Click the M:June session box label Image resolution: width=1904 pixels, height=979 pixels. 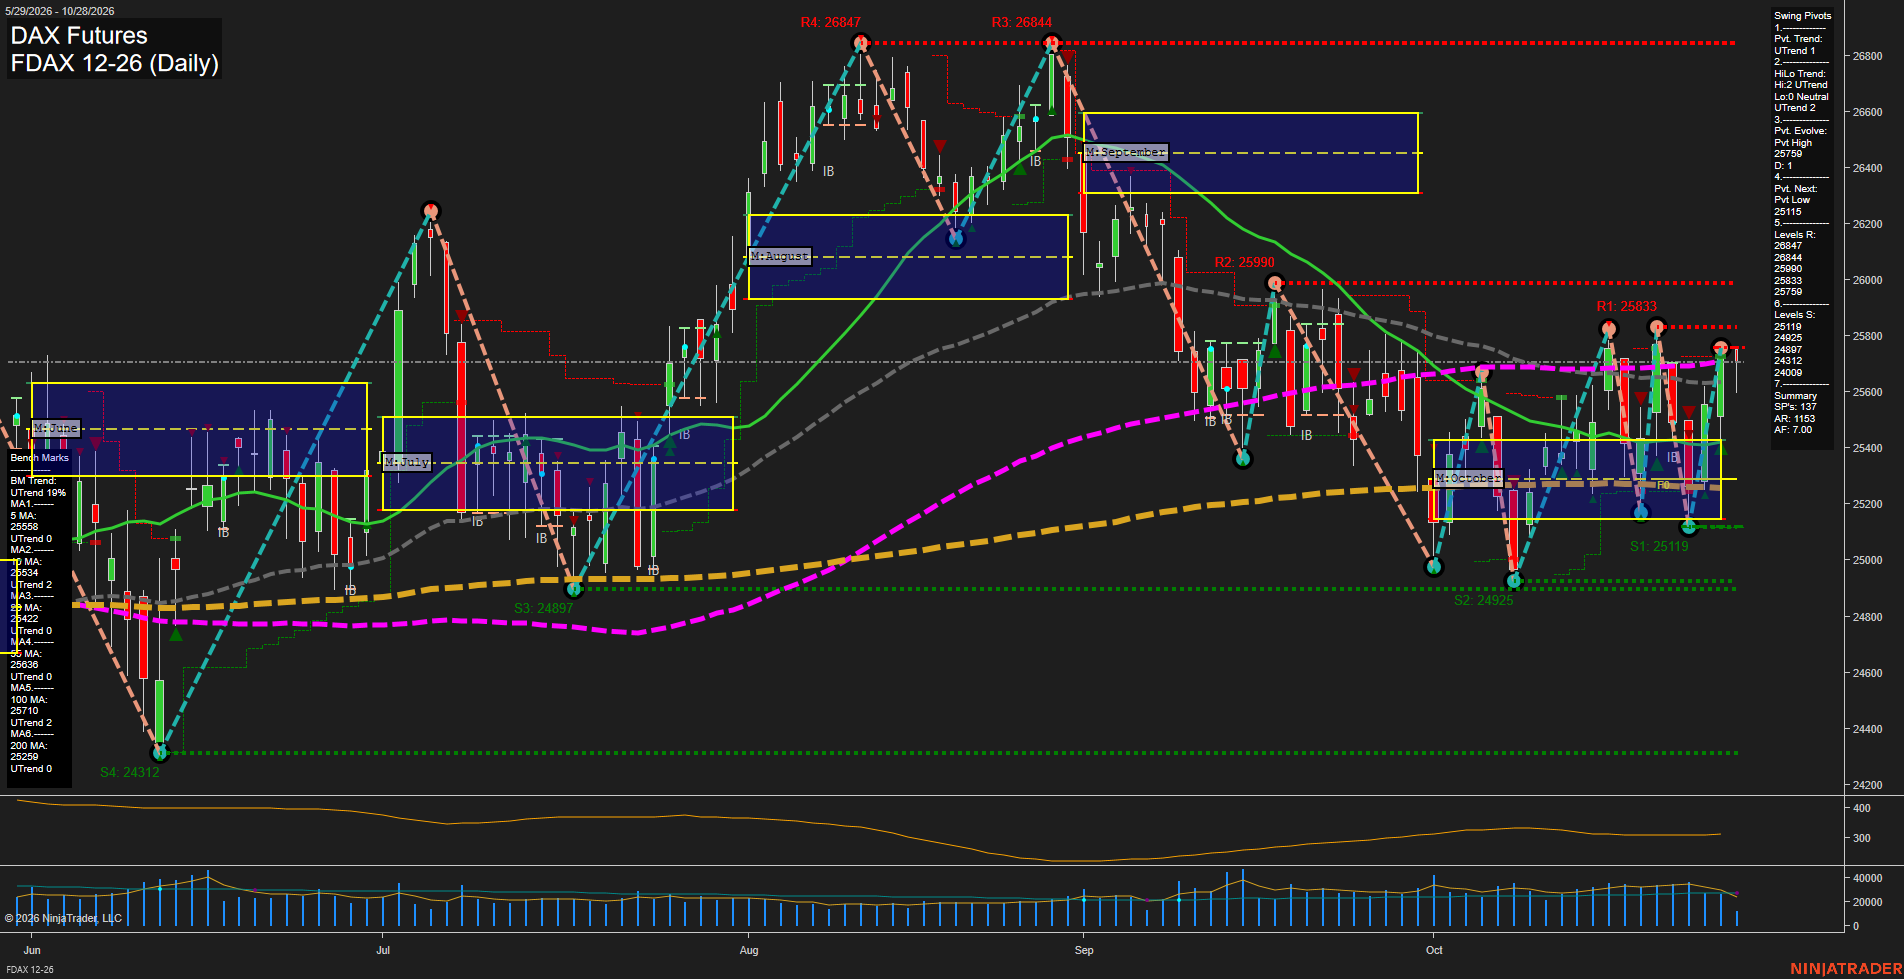55,428
